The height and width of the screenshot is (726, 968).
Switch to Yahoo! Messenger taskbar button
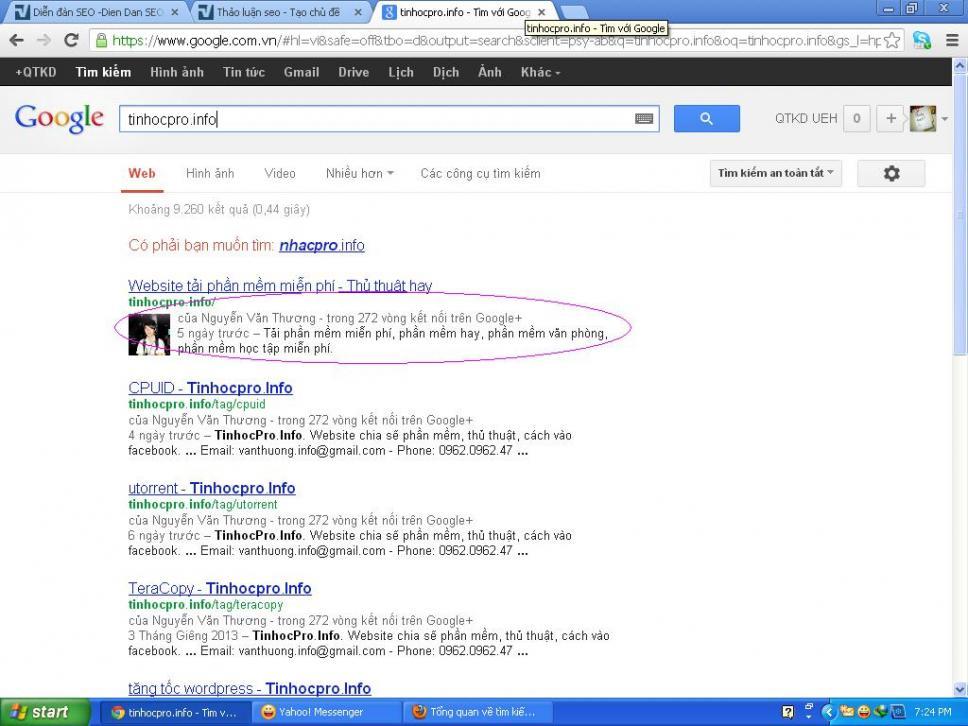[326, 712]
